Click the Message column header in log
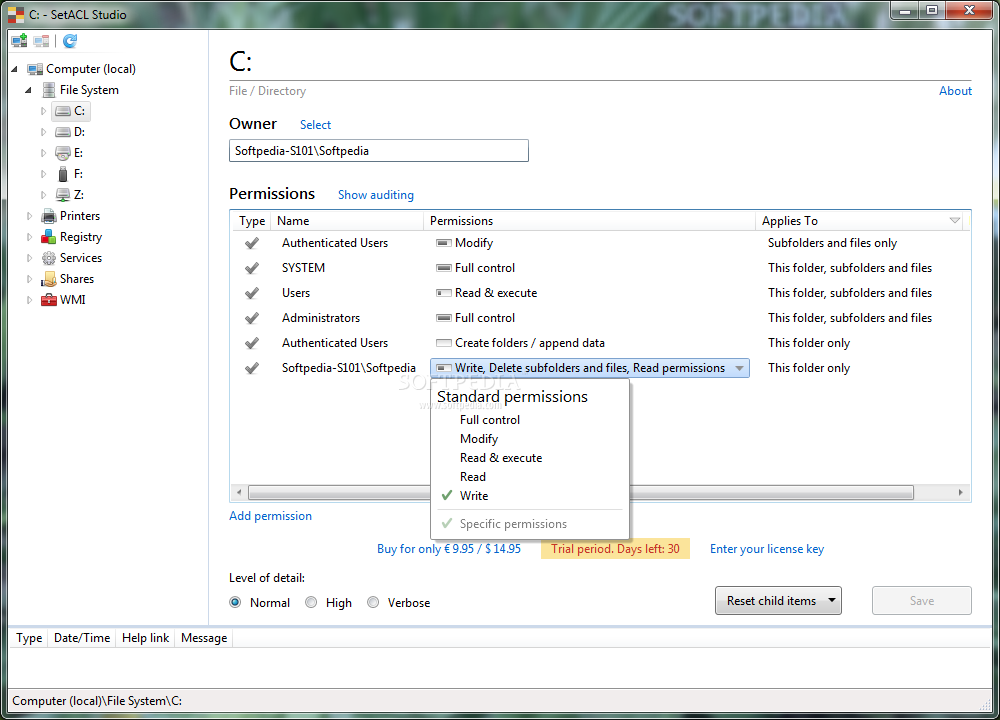 pos(204,638)
